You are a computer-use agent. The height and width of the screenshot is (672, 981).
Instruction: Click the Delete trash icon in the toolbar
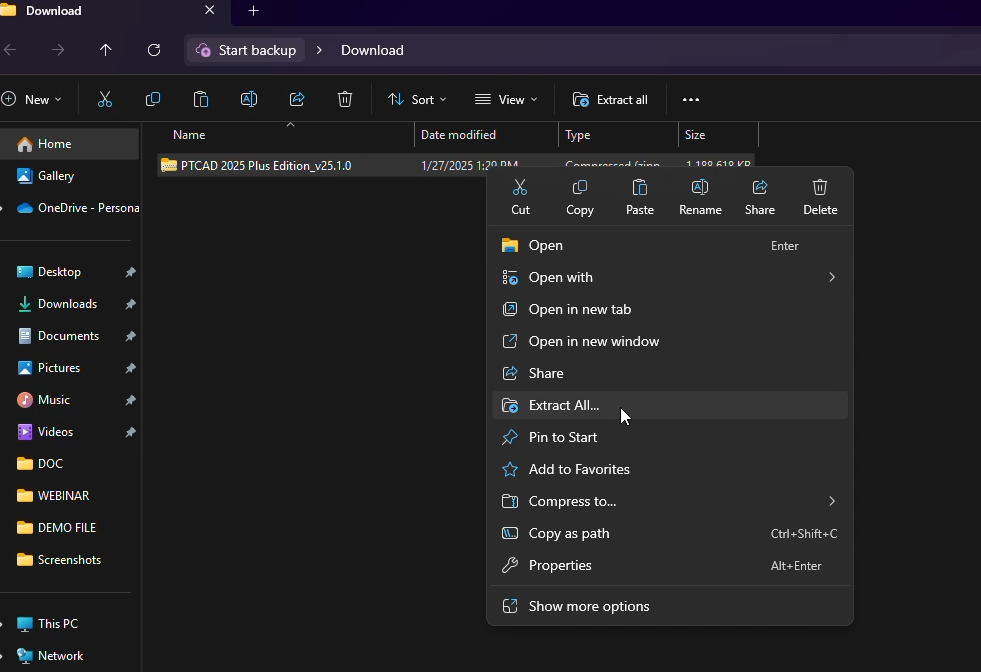345,99
